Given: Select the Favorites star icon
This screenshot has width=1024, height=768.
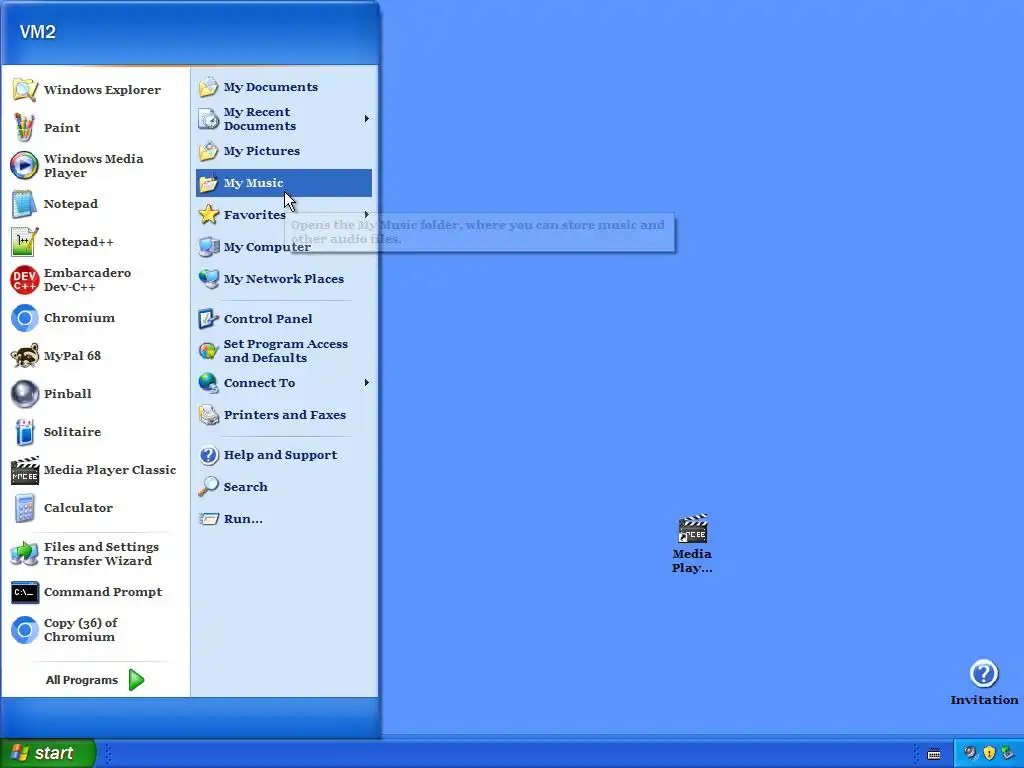Looking at the screenshot, I should (x=208, y=214).
